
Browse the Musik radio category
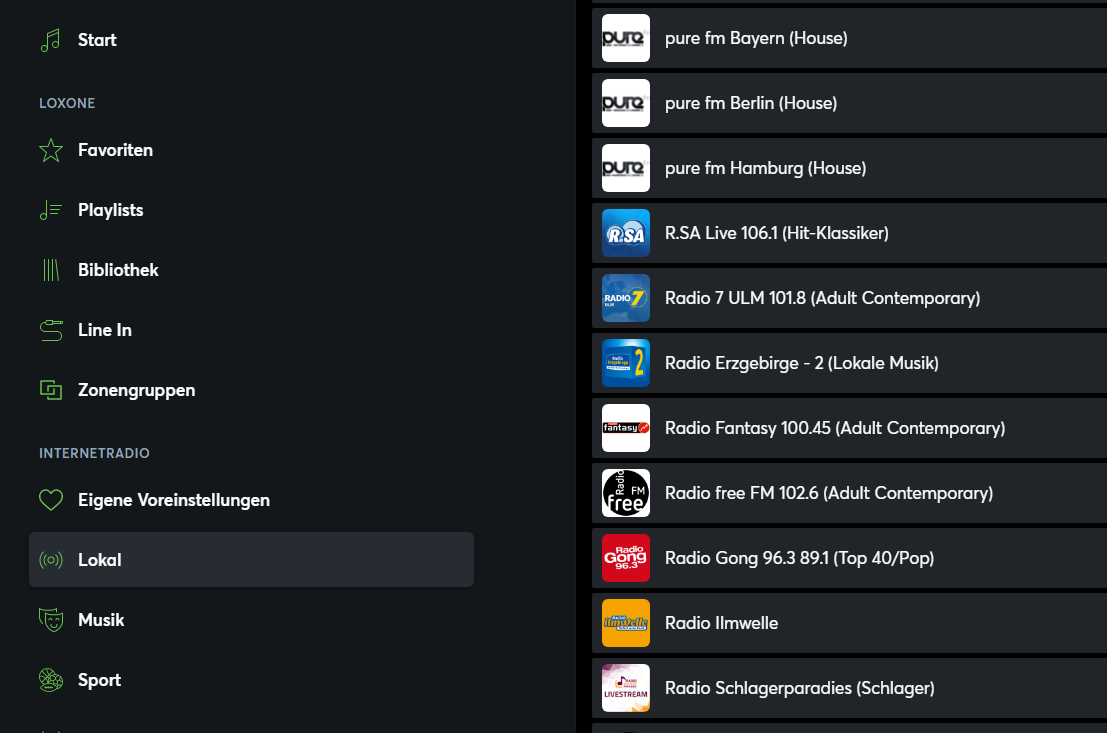click(251, 620)
